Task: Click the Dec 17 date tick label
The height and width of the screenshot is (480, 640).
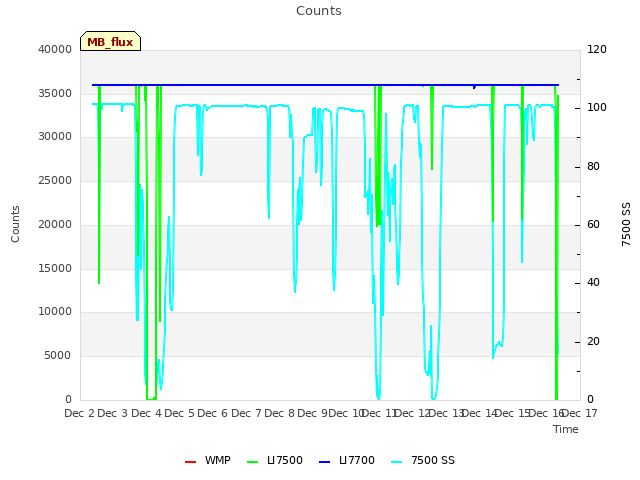Action: point(580,413)
